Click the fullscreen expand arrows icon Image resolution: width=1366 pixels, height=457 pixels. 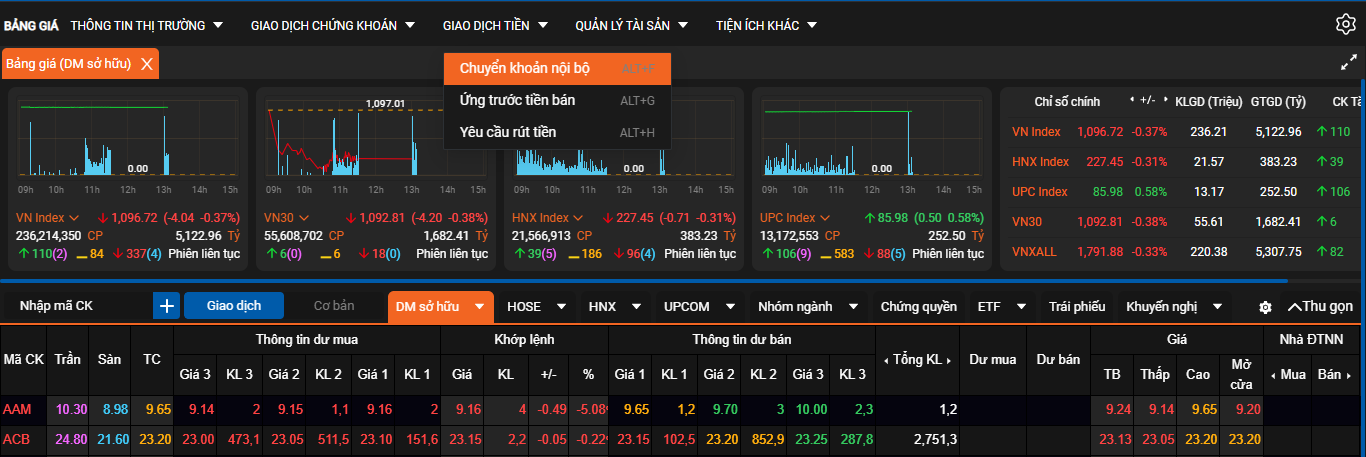click(x=1348, y=63)
